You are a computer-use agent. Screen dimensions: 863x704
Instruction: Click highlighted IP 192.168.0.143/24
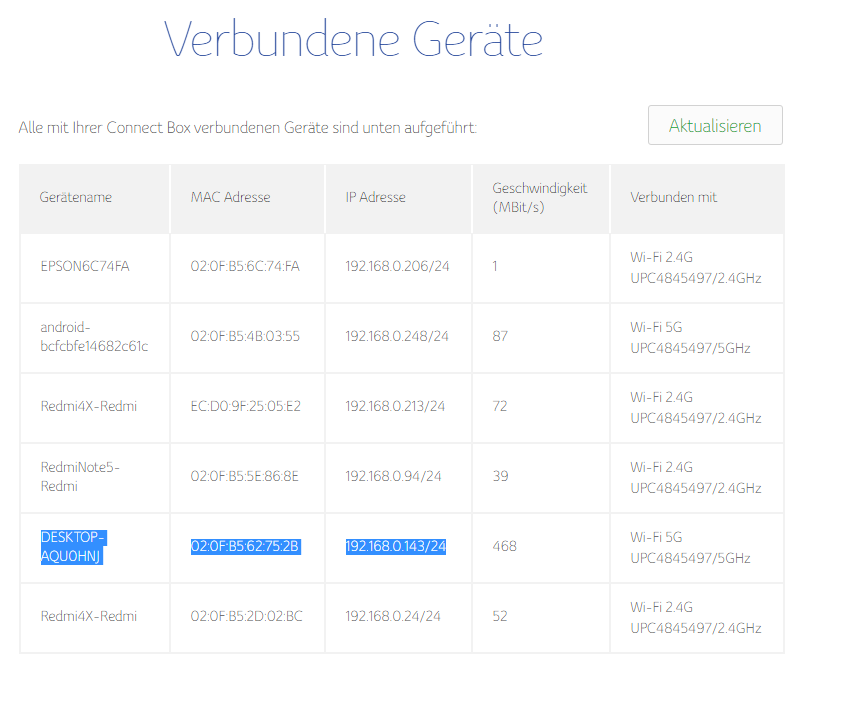click(396, 546)
